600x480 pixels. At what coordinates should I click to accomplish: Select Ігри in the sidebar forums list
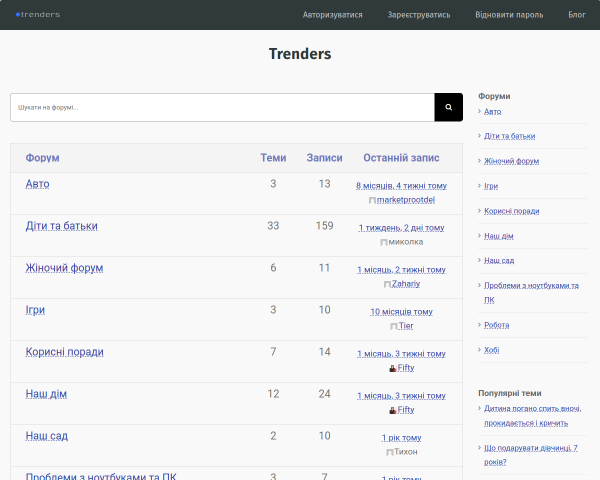coord(491,186)
